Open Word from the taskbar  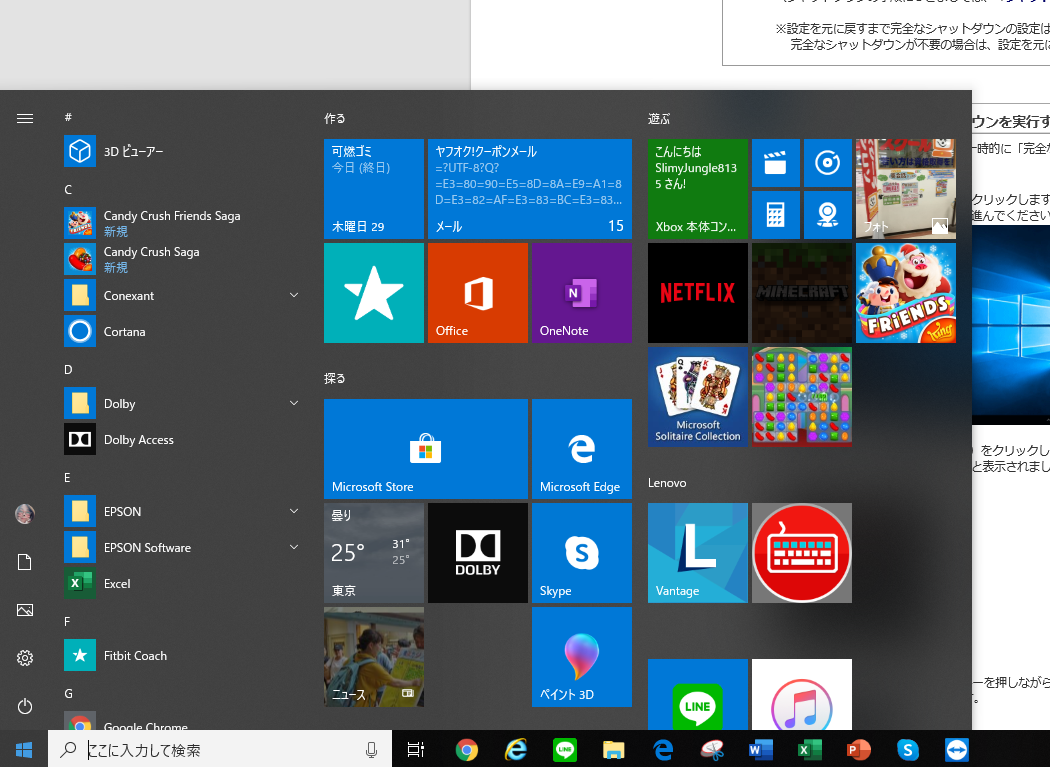(x=761, y=750)
